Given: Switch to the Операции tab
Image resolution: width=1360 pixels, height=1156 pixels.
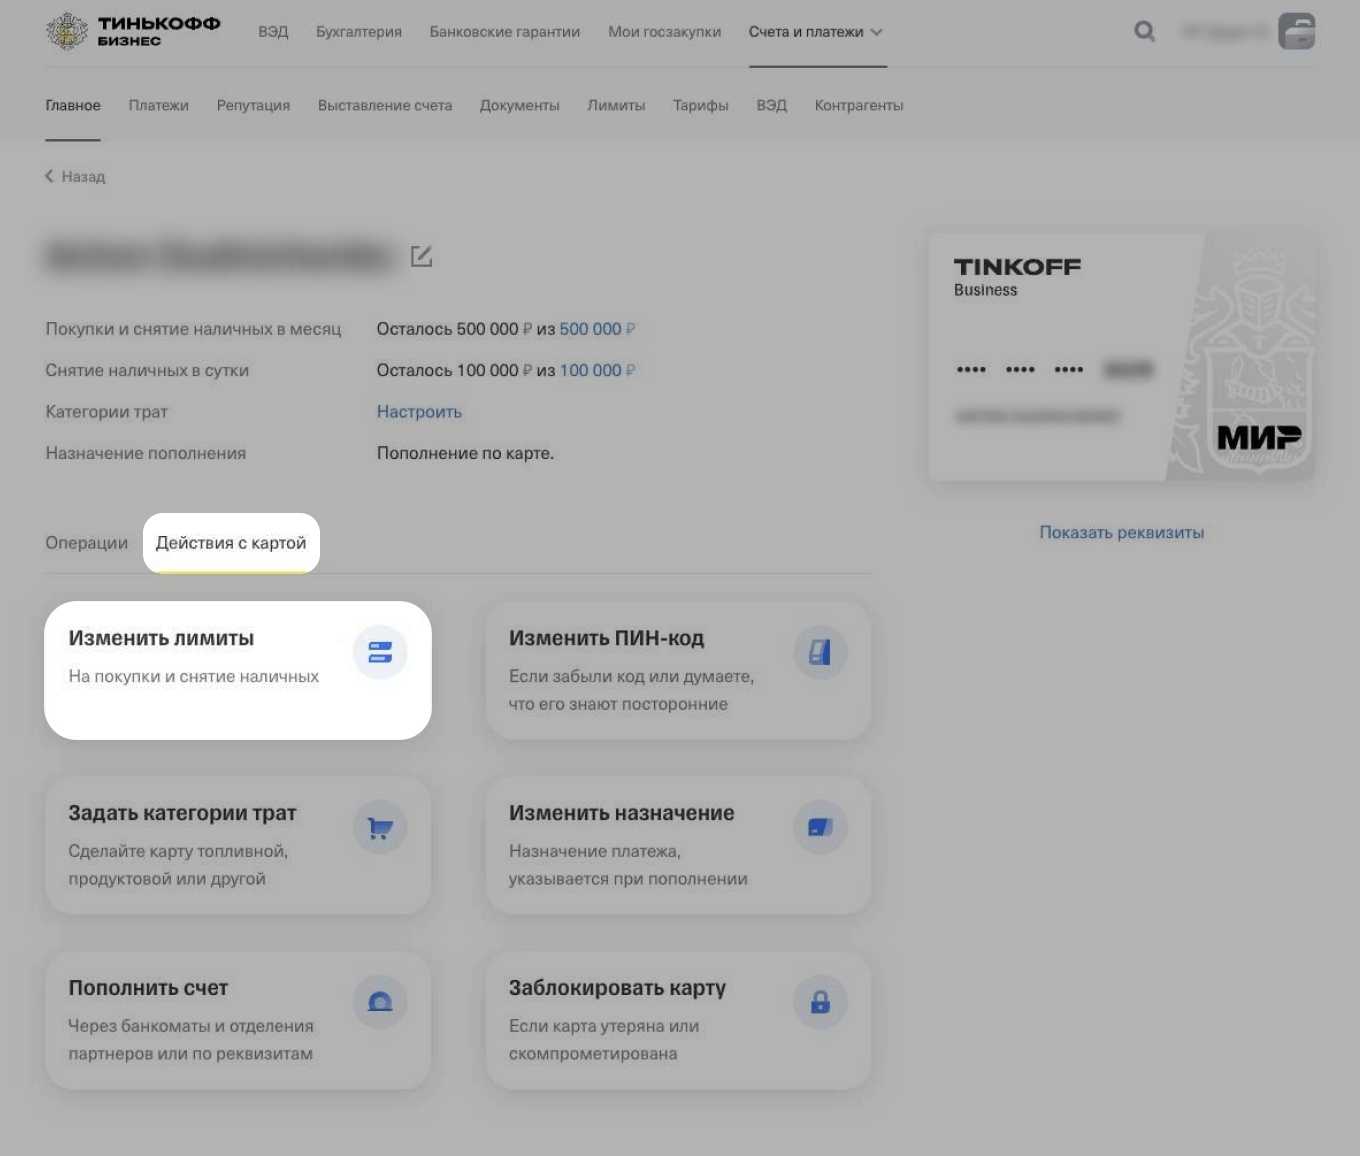Looking at the screenshot, I should (x=86, y=543).
